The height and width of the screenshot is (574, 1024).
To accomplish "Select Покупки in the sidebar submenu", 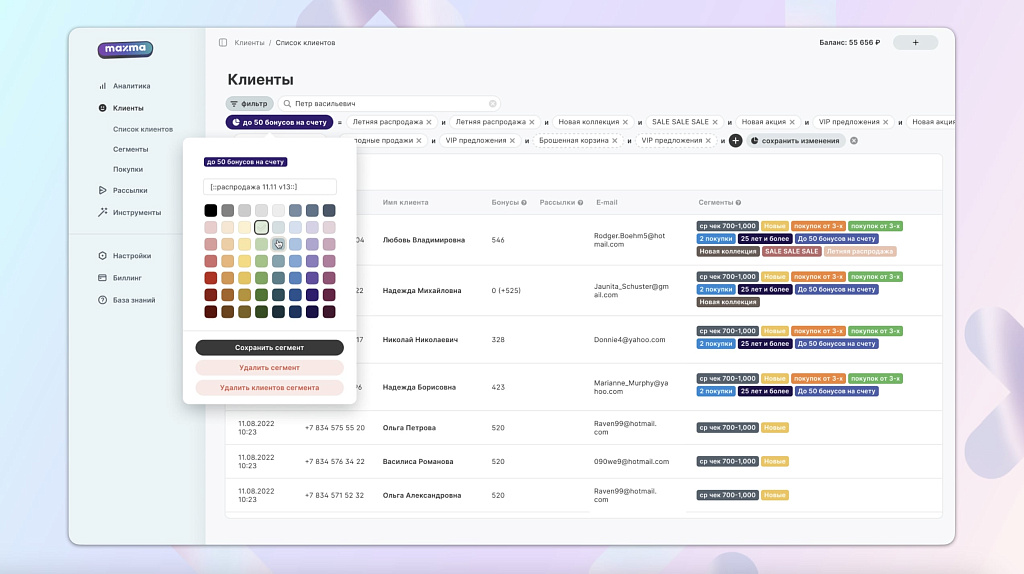I will click(128, 169).
